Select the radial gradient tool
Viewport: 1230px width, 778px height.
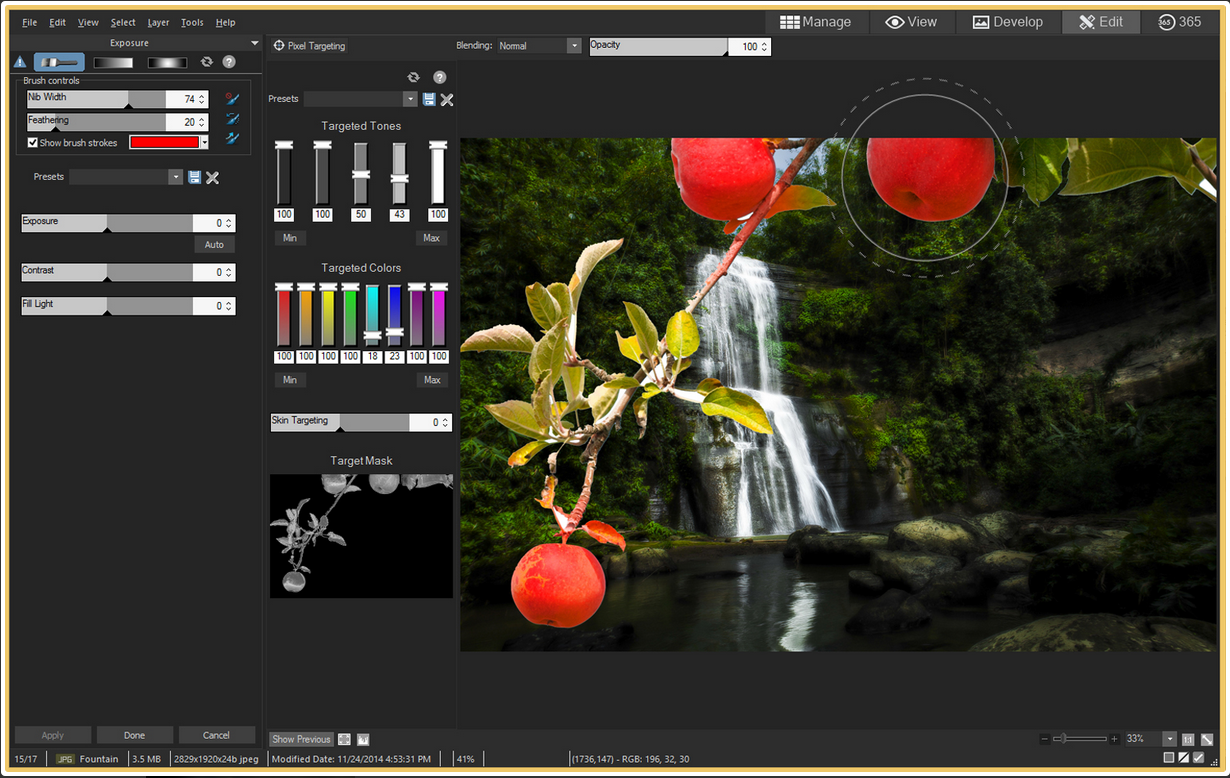point(167,62)
